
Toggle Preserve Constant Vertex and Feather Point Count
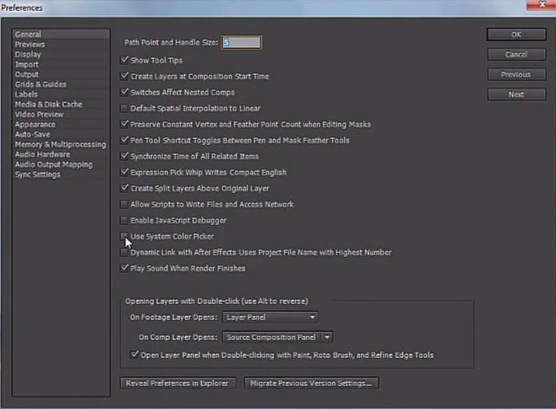[124, 124]
